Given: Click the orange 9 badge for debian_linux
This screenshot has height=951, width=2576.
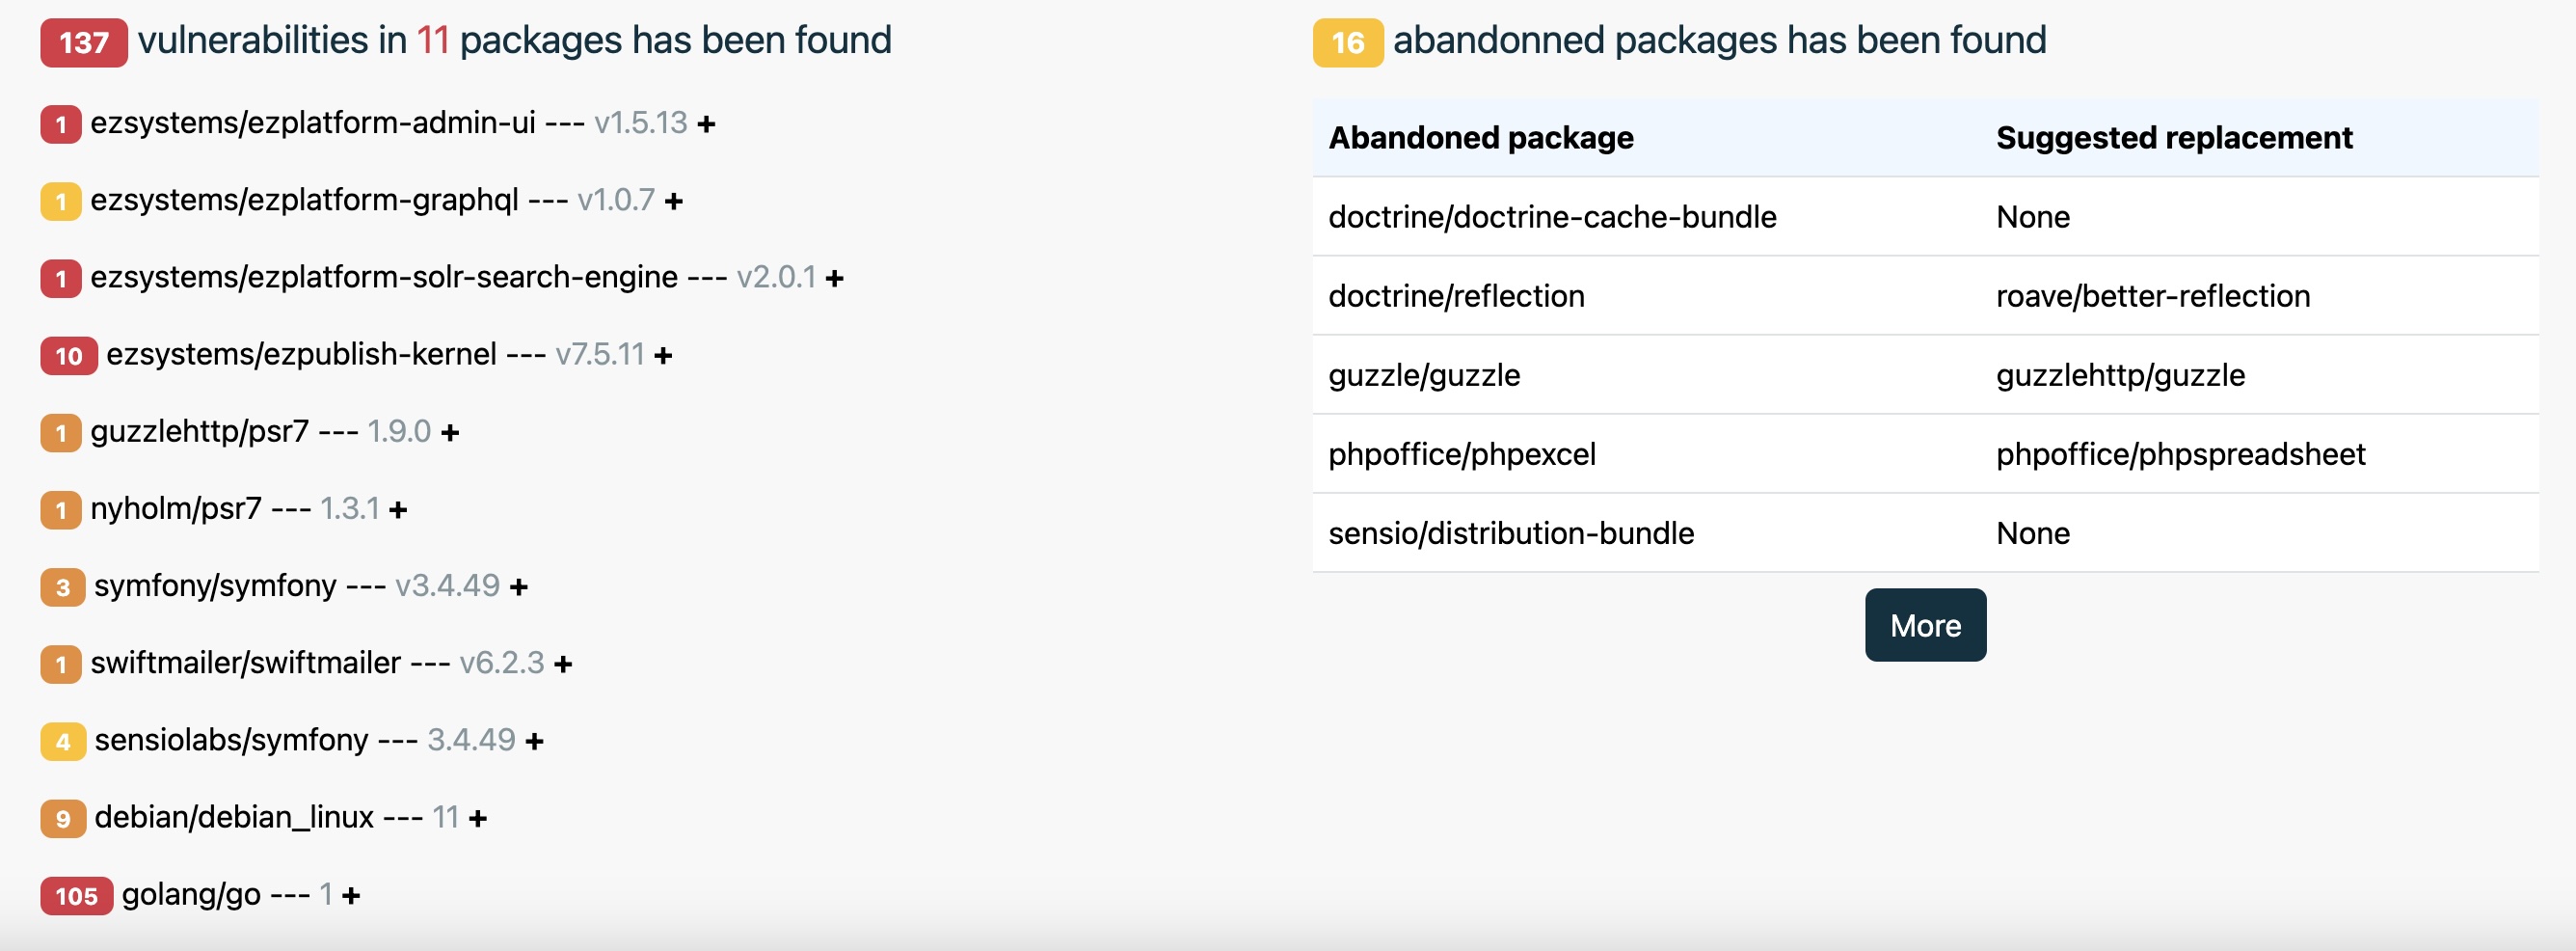Looking at the screenshot, I should click(x=63, y=818).
